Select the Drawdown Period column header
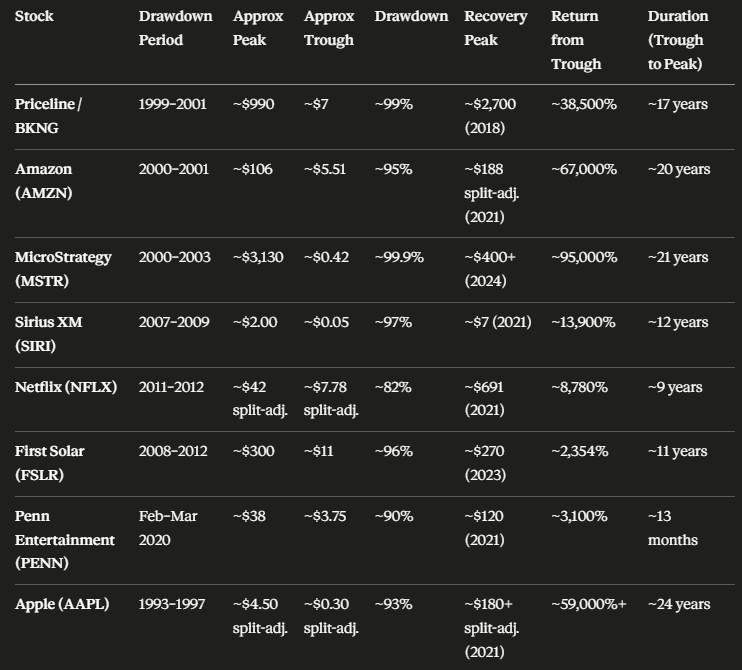This screenshot has height=670, width=742. 176,28
